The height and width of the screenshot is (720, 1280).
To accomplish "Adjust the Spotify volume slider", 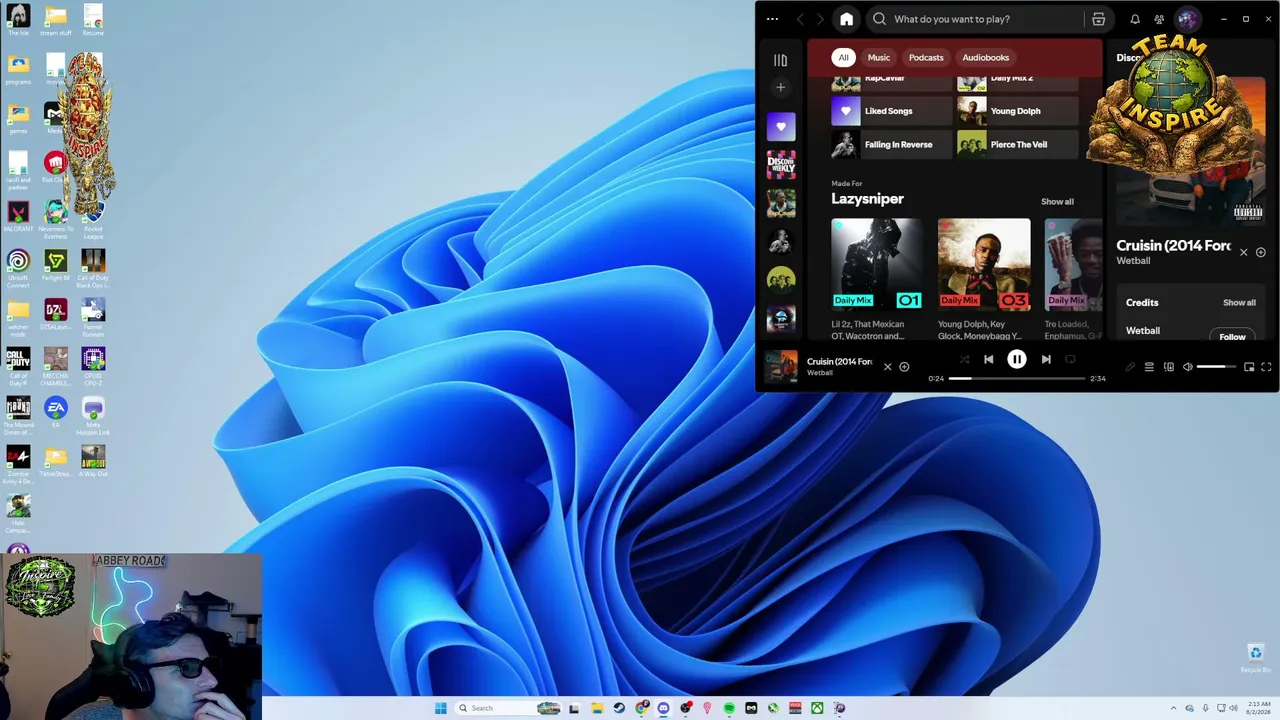I will point(1218,367).
